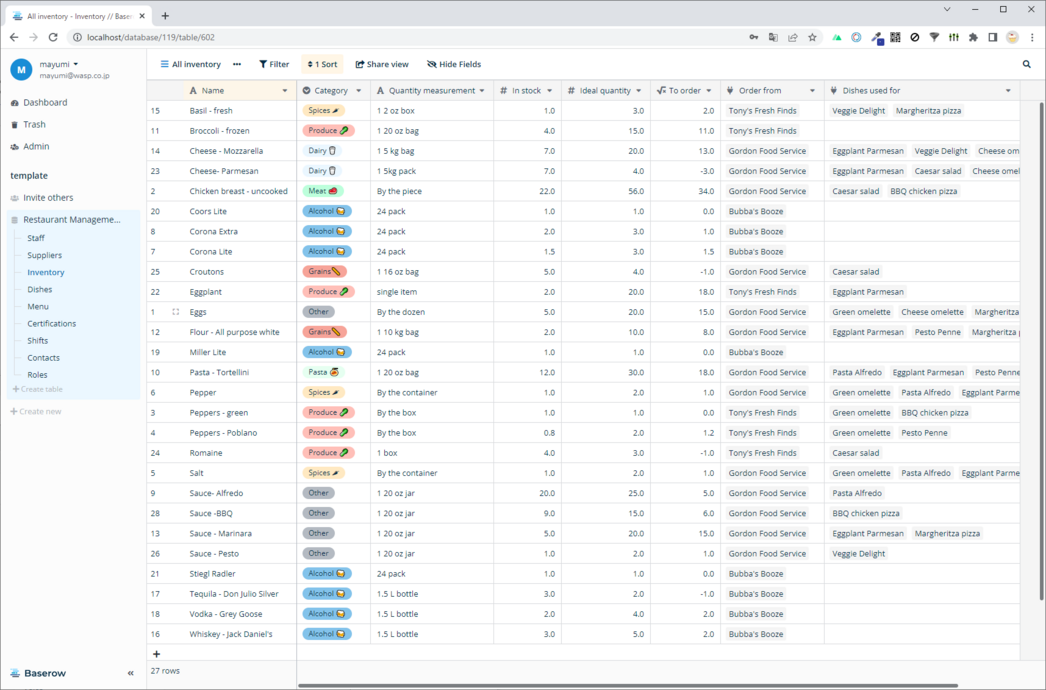This screenshot has height=690, width=1046.
Task: Click the mayumi avatar circle
Action: click(x=21, y=69)
